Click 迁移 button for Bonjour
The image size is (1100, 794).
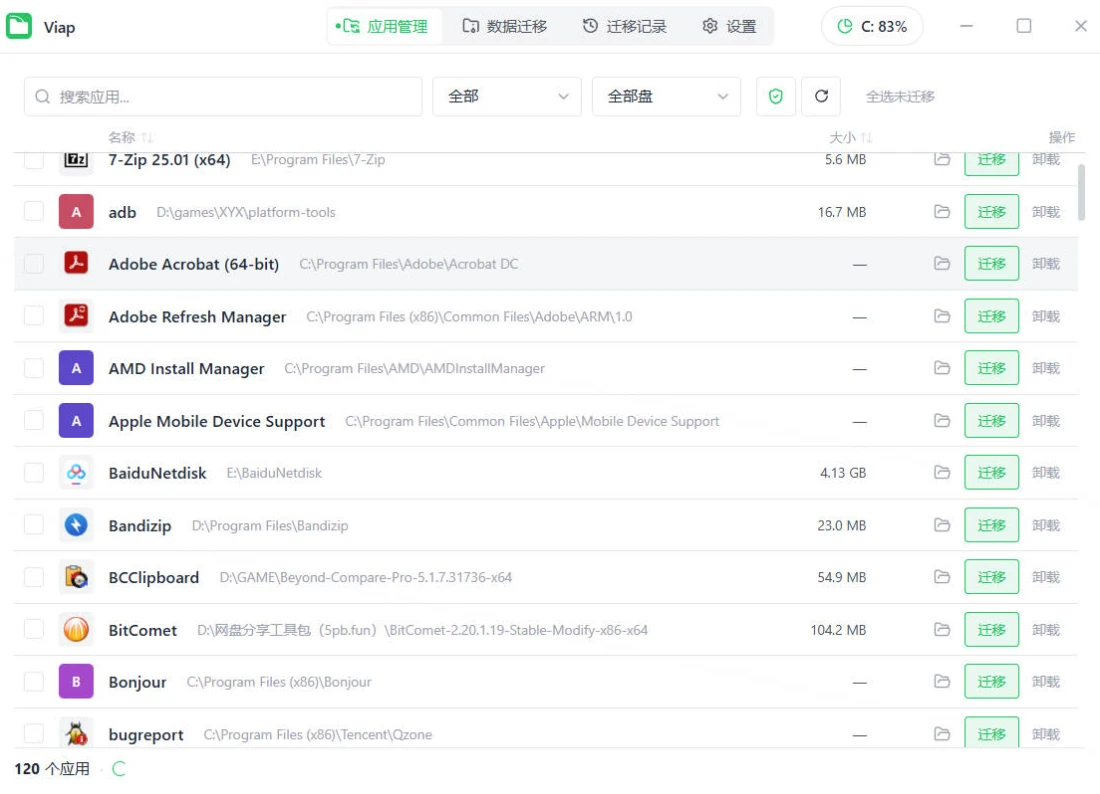coord(991,681)
